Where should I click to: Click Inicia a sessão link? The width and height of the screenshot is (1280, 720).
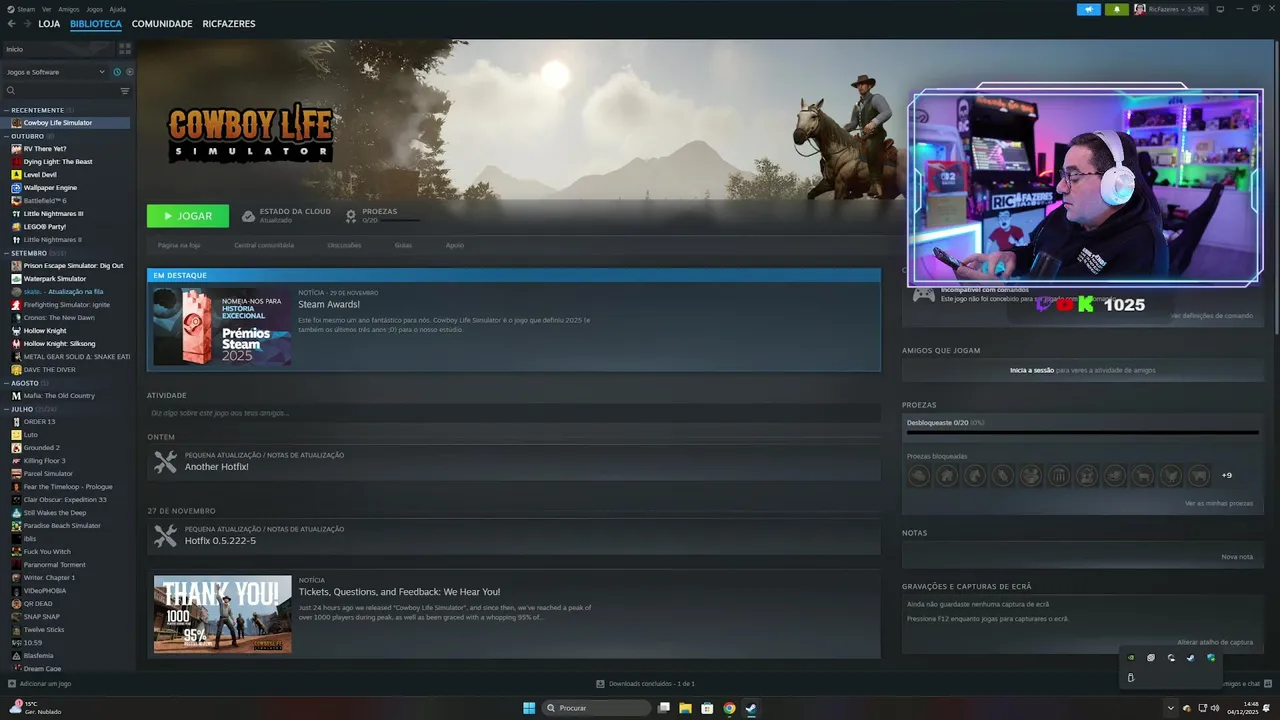(1032, 370)
